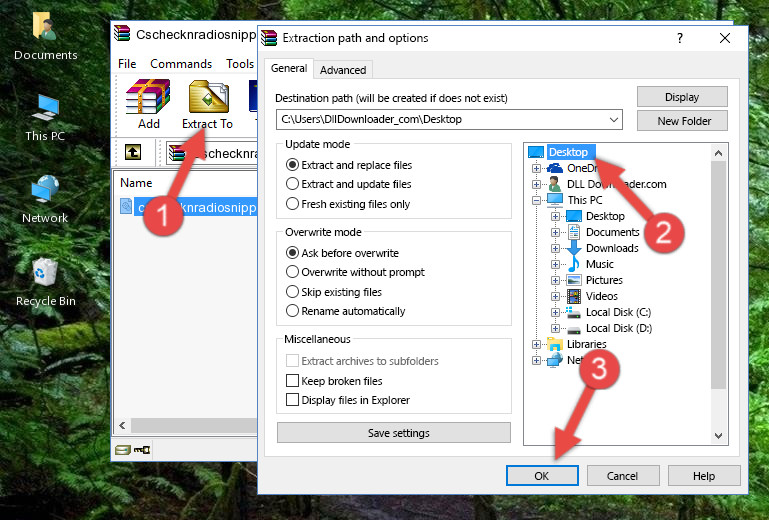Select the This PC monitor icon in tree

click(x=555, y=200)
